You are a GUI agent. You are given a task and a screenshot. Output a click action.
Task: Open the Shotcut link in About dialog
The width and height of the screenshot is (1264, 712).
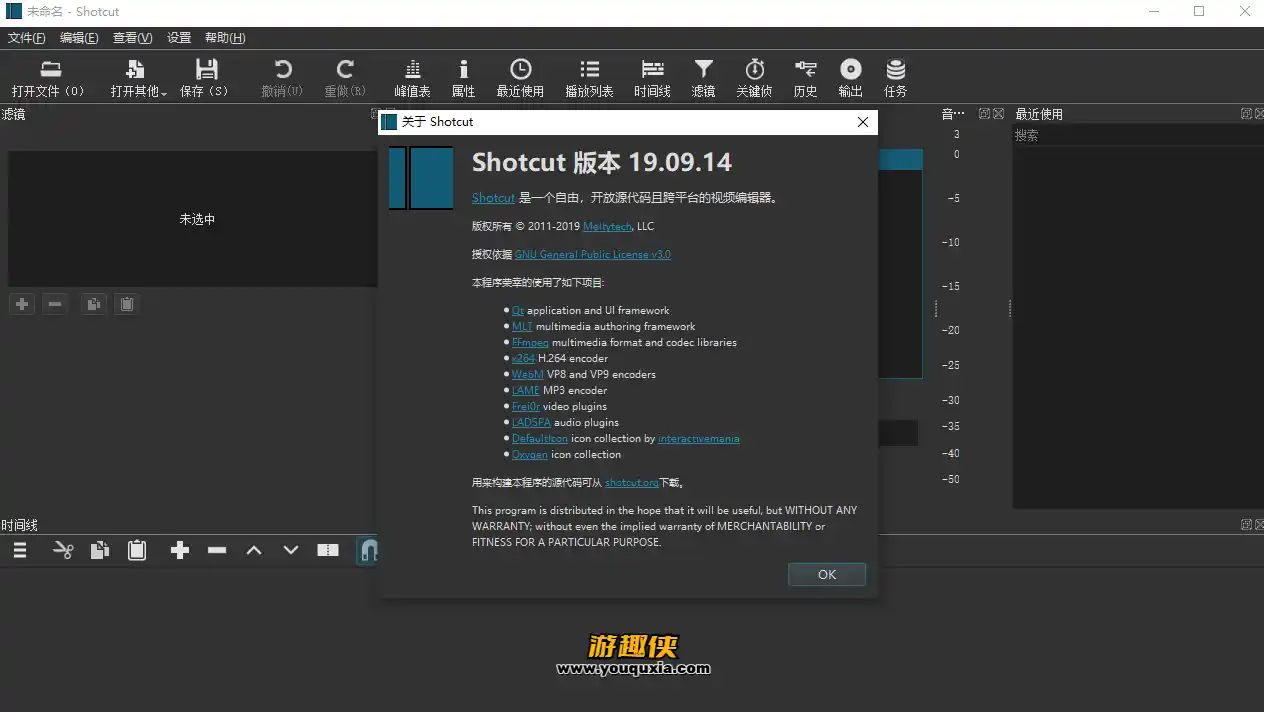493,198
